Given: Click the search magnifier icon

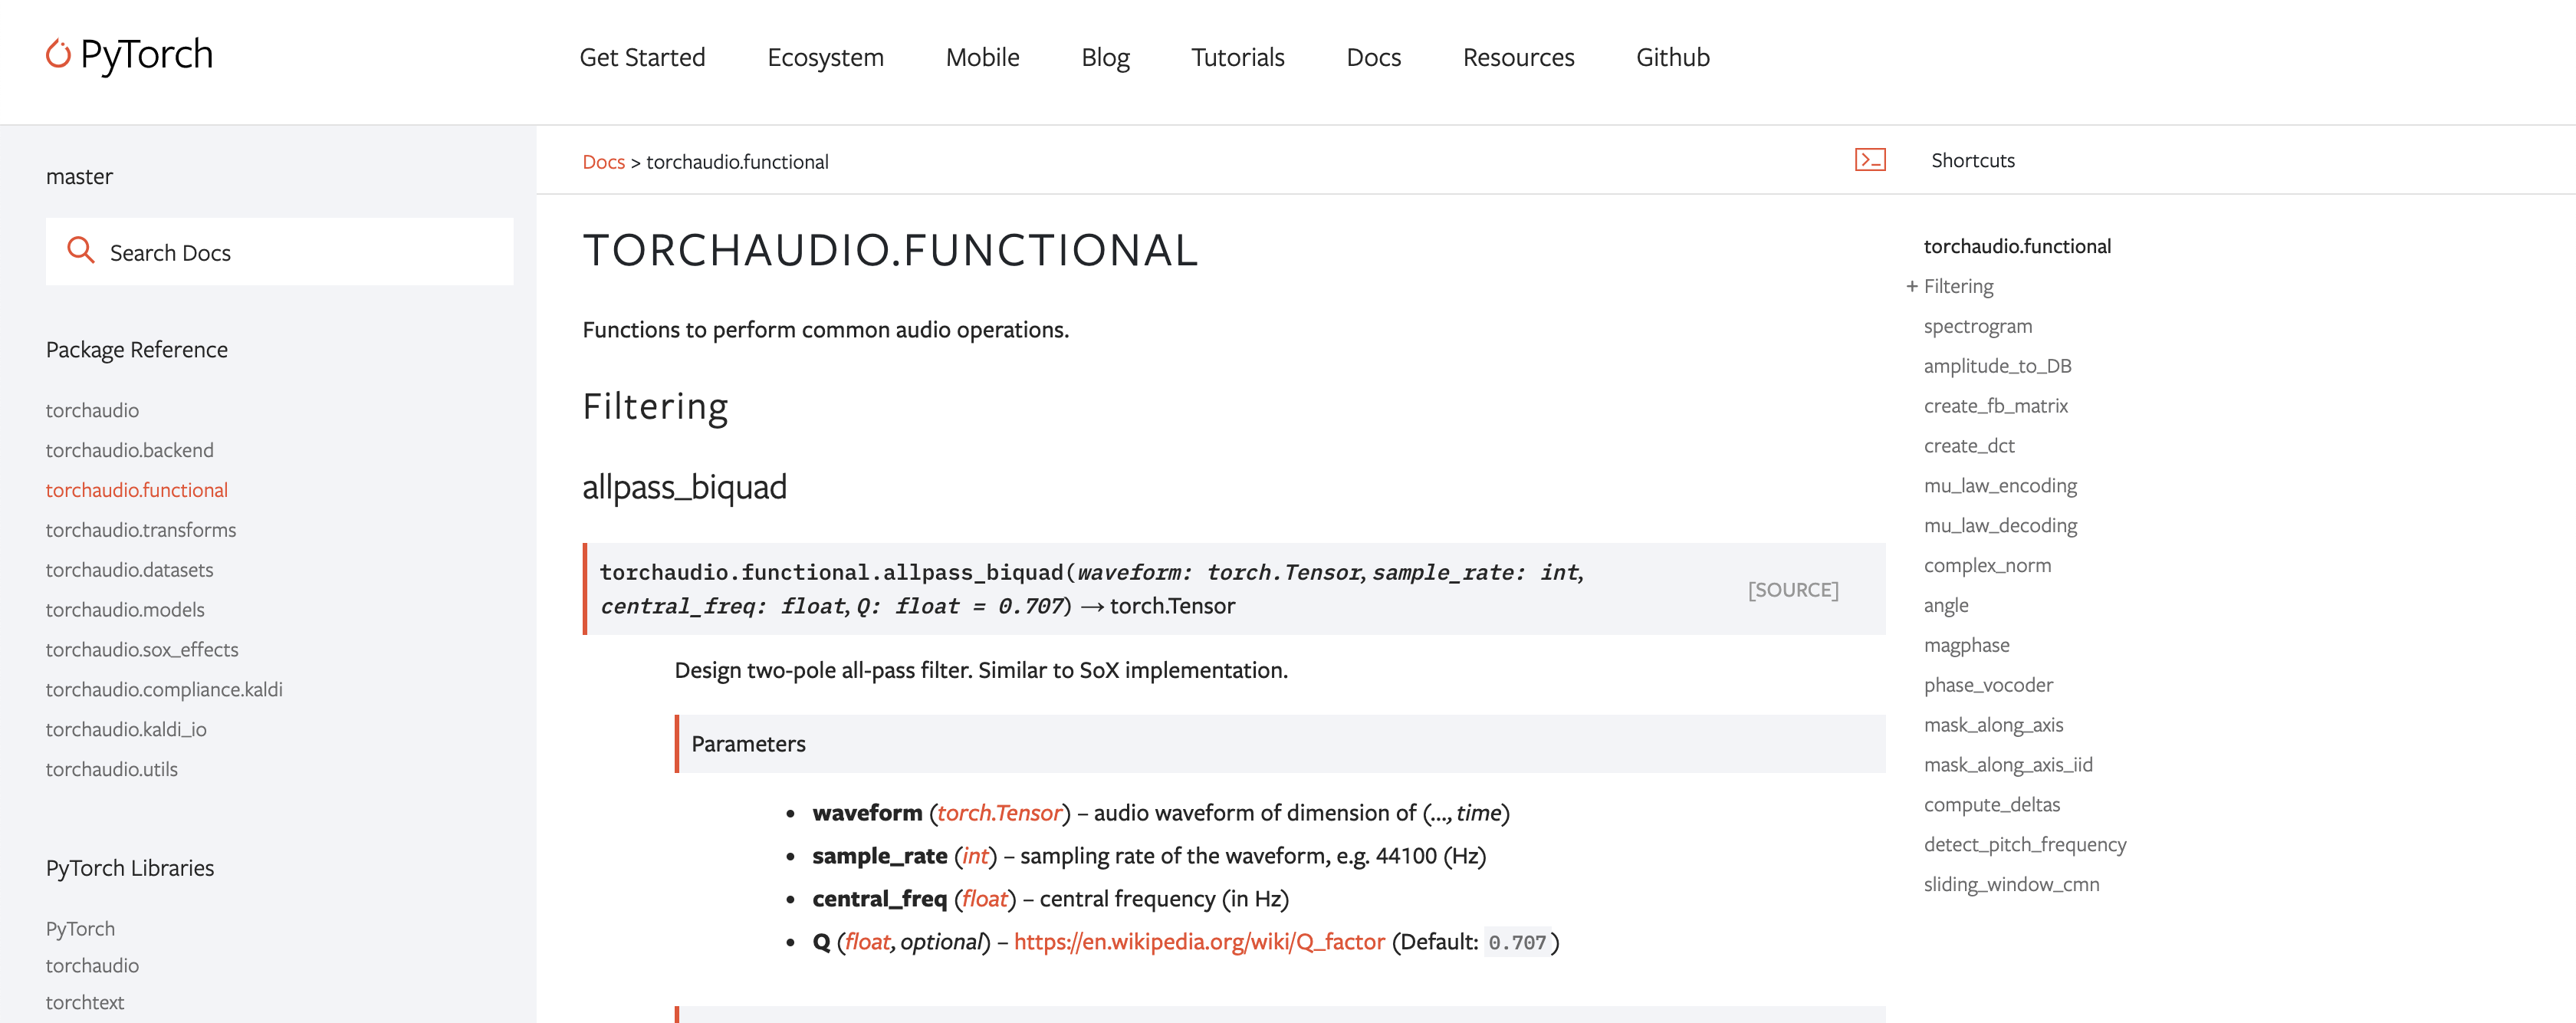Looking at the screenshot, I should 80,250.
